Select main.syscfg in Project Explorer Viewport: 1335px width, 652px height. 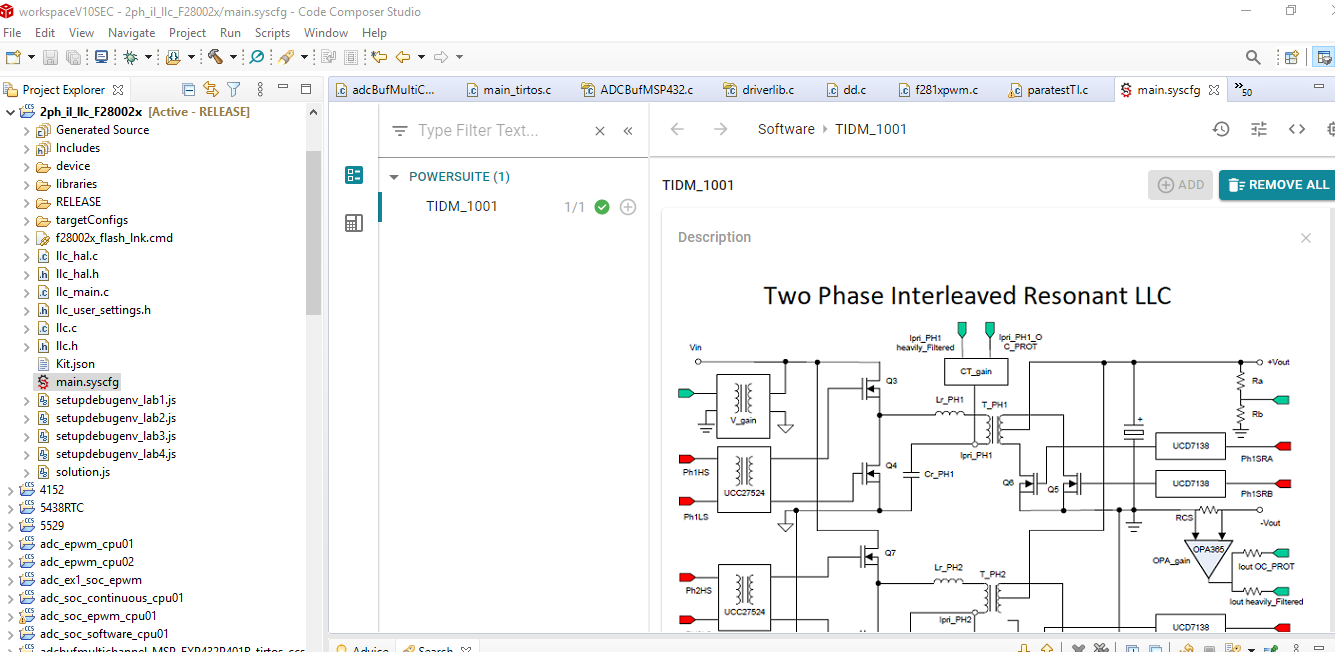87,382
